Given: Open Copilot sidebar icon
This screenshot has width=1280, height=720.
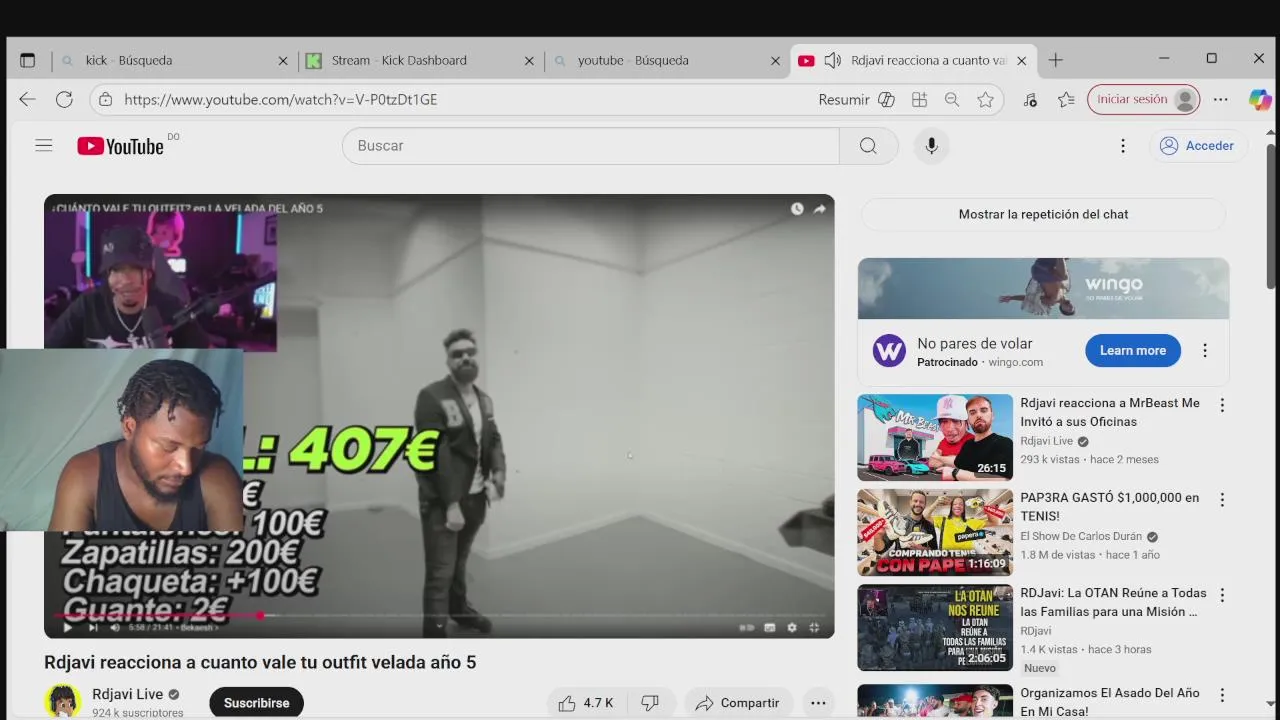Looking at the screenshot, I should point(1259,100).
